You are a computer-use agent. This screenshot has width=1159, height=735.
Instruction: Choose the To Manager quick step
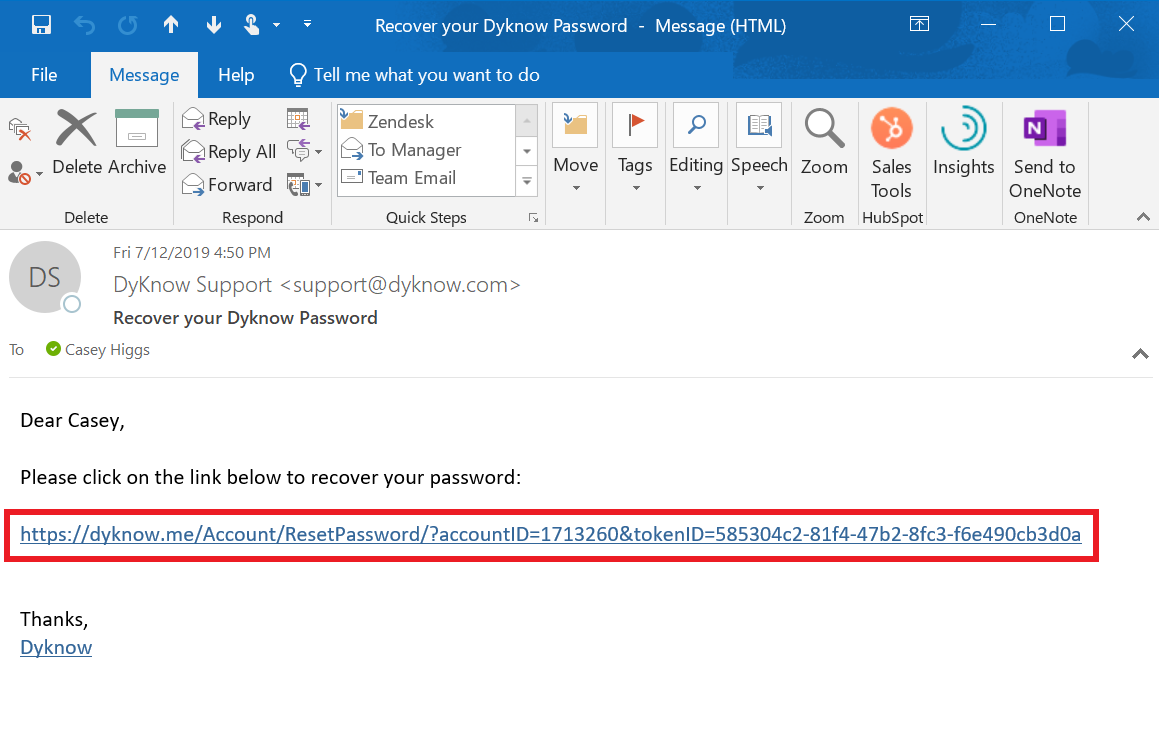tap(426, 150)
